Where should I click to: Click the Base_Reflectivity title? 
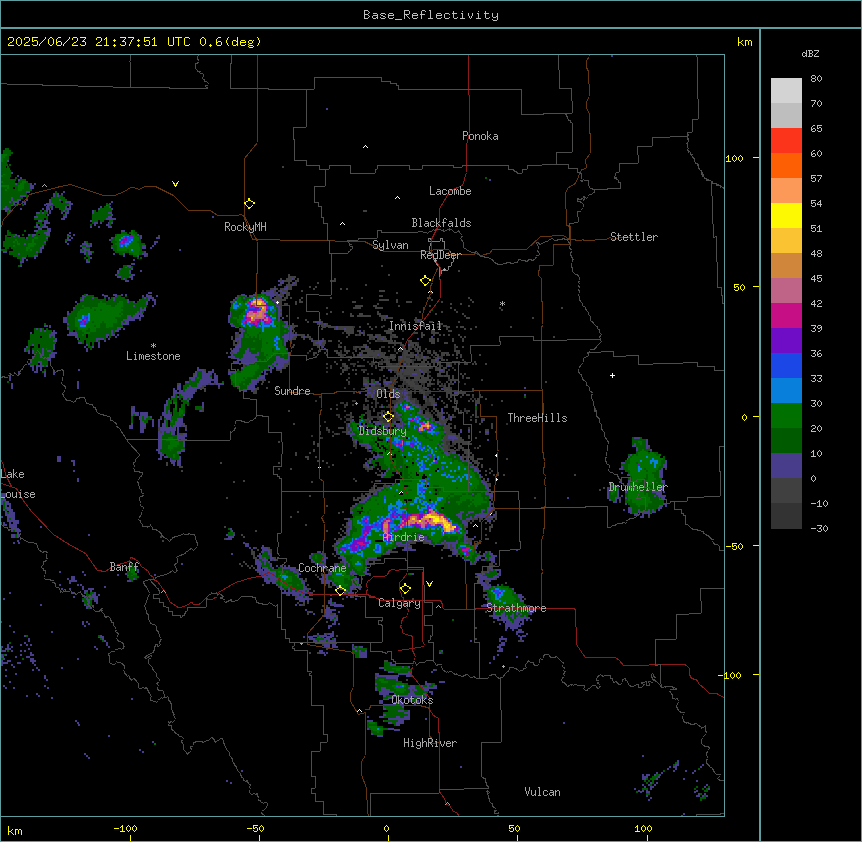431,15
